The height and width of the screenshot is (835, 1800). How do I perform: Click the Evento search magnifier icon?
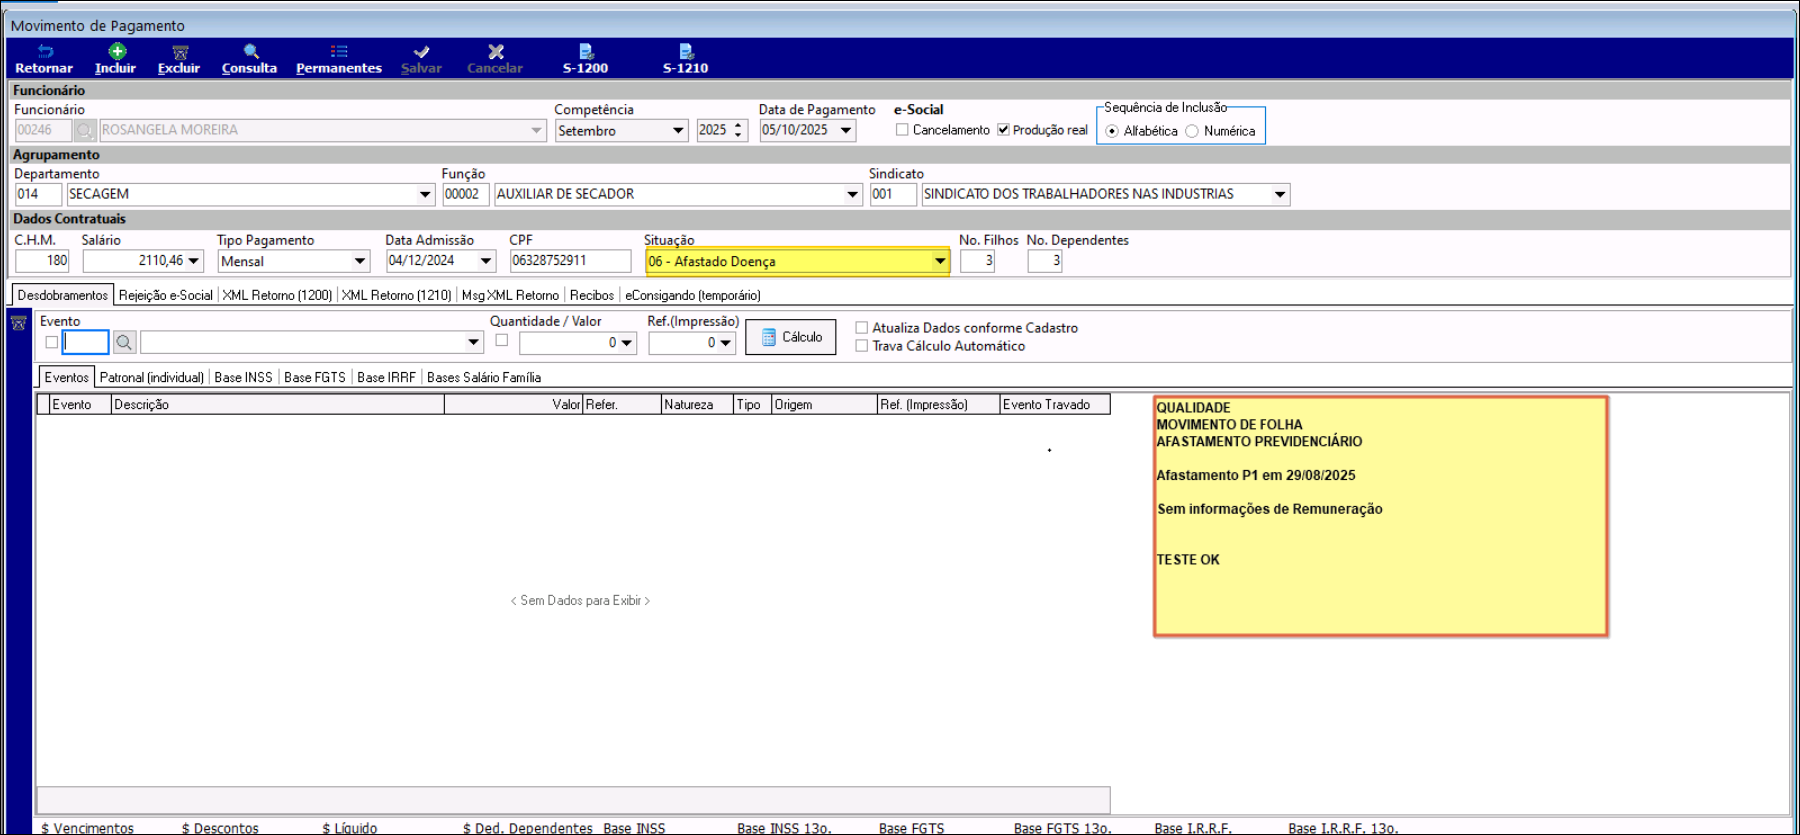click(124, 343)
